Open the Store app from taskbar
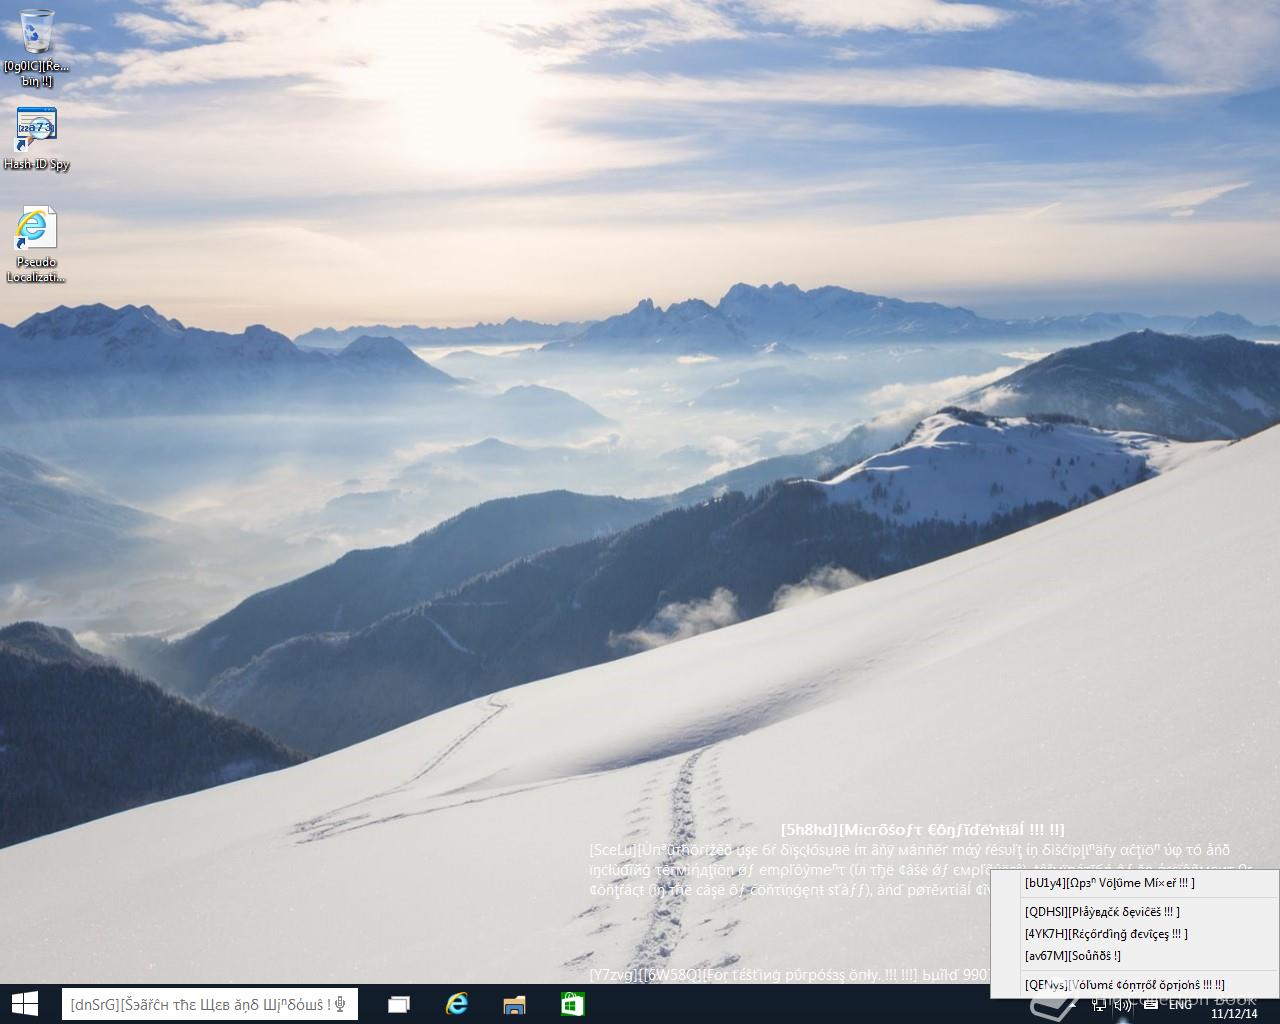Image resolution: width=1280 pixels, height=1024 pixels. (x=572, y=1004)
